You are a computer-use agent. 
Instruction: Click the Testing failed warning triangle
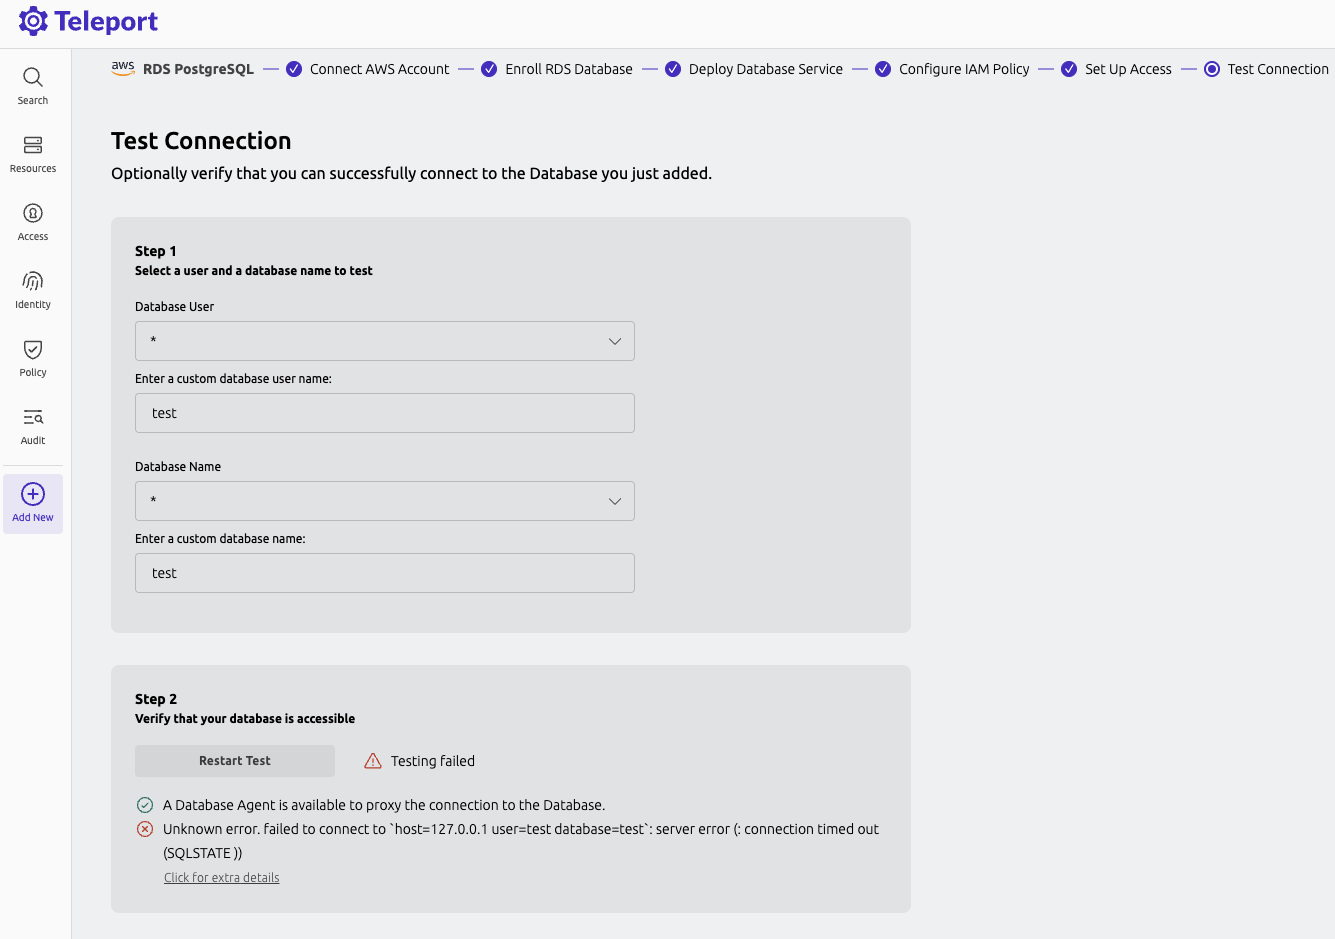point(372,760)
